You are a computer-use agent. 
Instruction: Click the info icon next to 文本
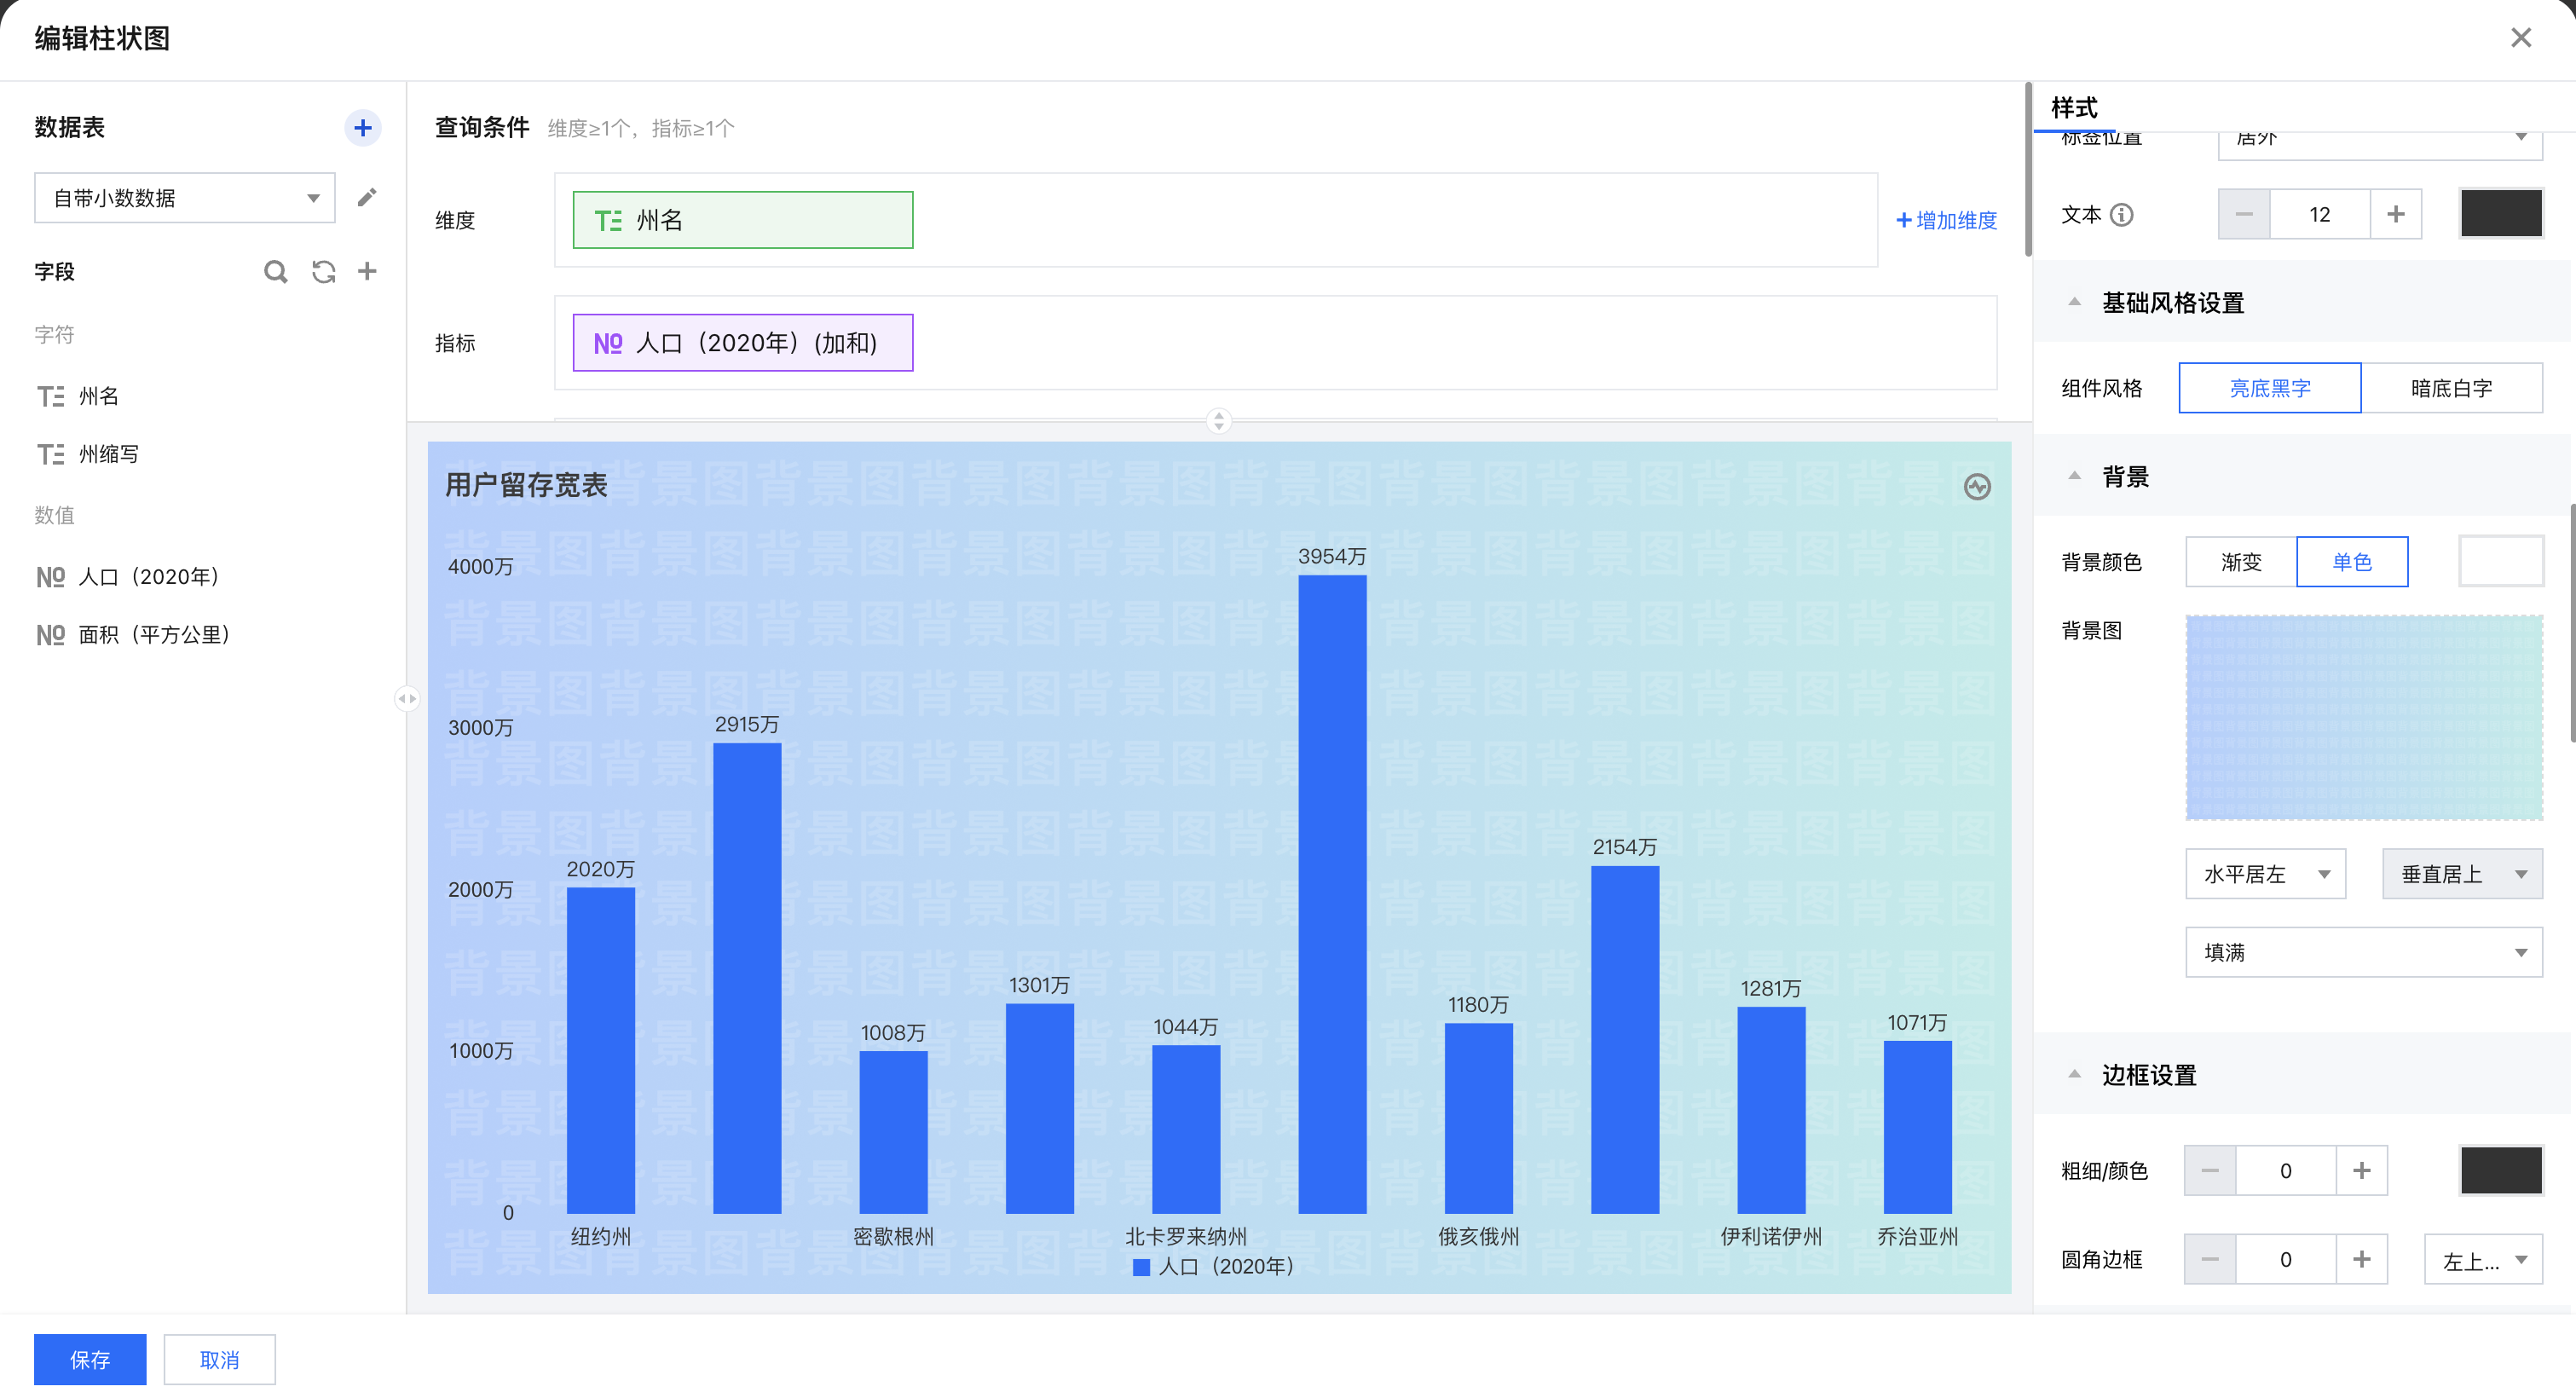tap(2122, 215)
